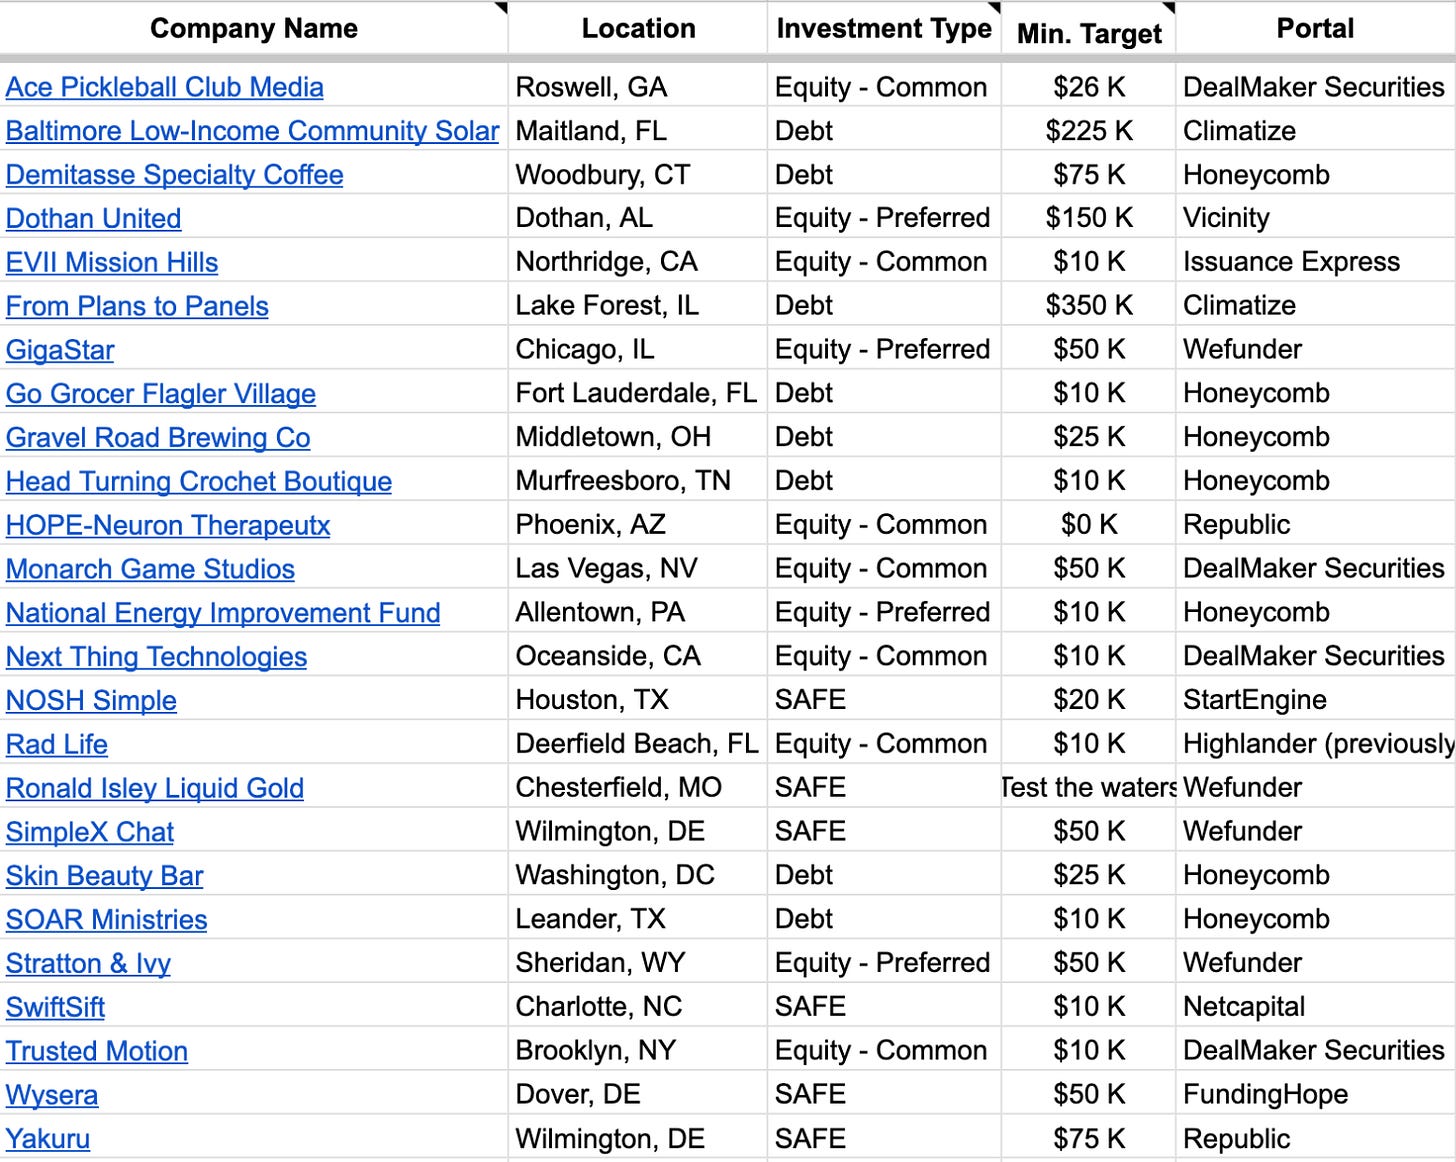Select the Test the waters cell
This screenshot has height=1162, width=1456.
point(1089,788)
